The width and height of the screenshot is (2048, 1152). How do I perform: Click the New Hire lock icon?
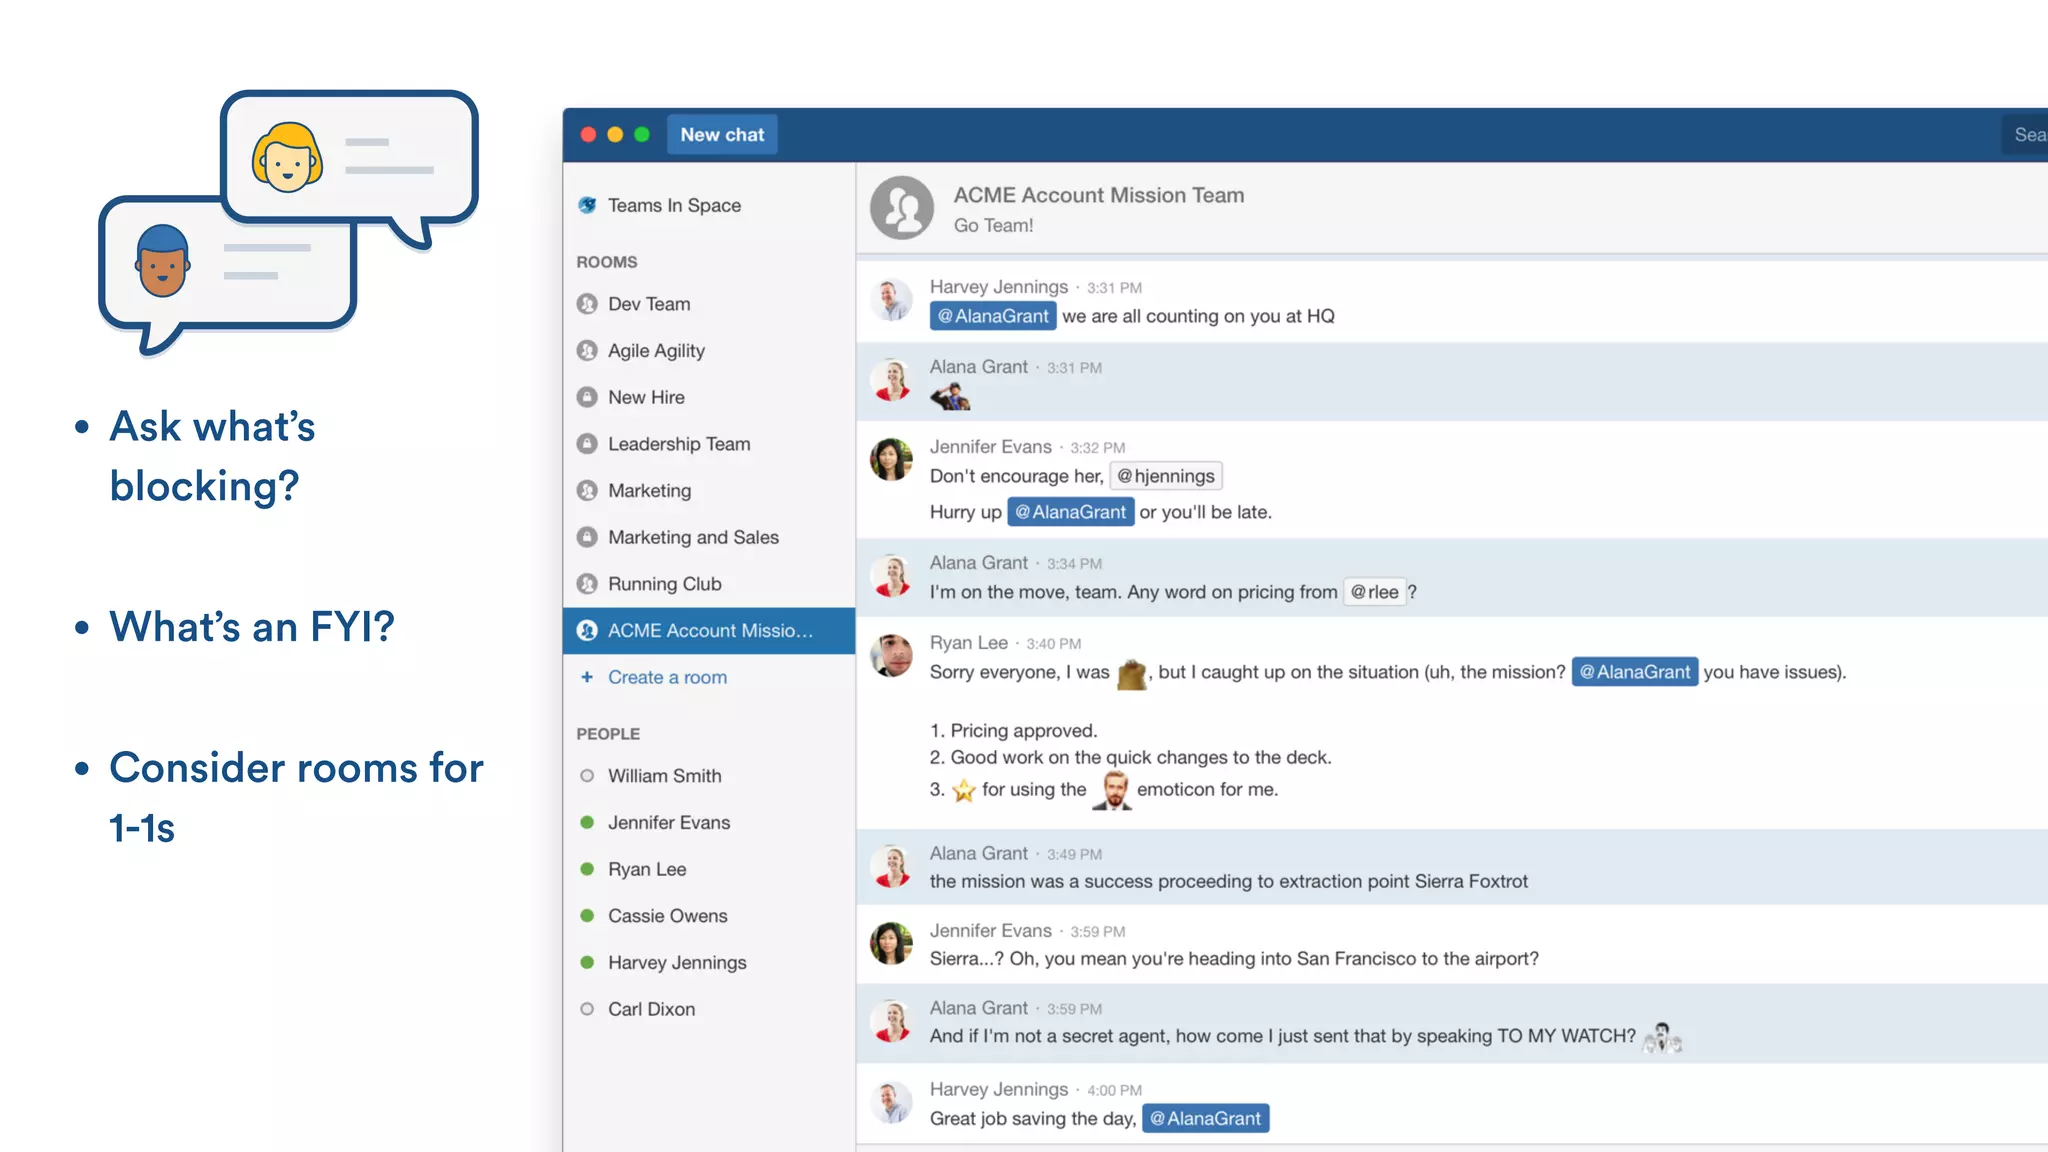[x=588, y=397]
